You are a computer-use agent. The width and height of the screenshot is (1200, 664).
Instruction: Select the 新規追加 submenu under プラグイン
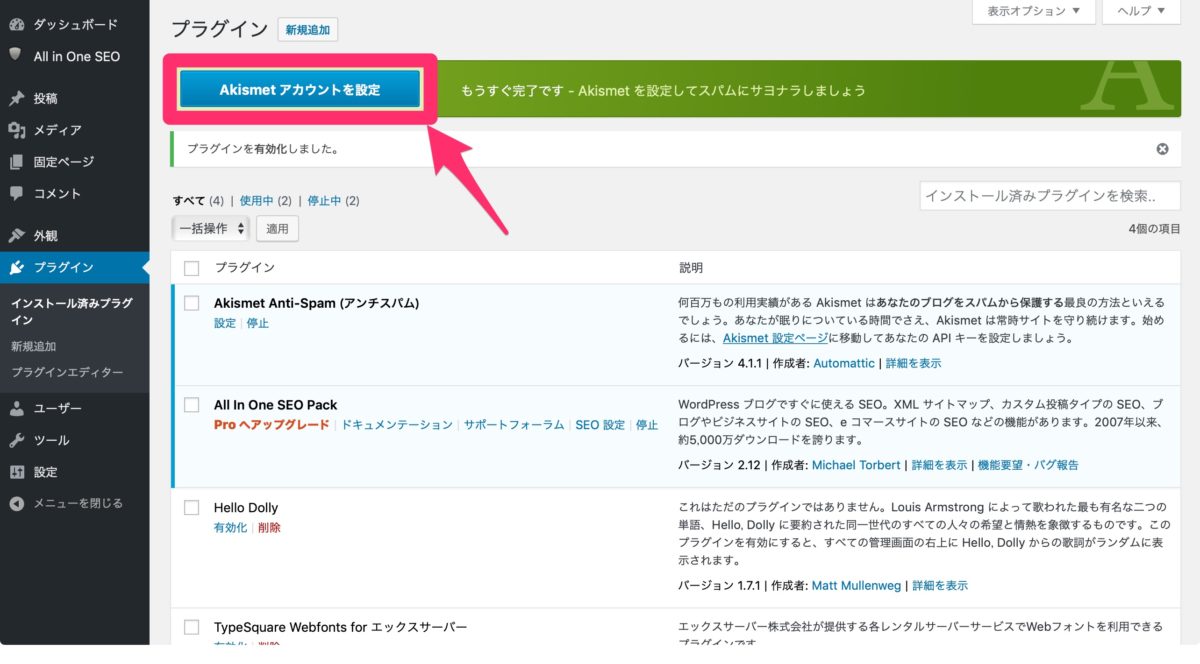pyautogui.click(x=34, y=346)
